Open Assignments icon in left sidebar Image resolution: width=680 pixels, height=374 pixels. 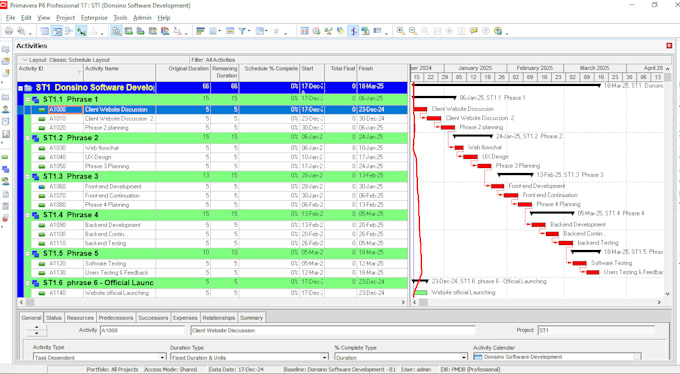click(x=6, y=181)
